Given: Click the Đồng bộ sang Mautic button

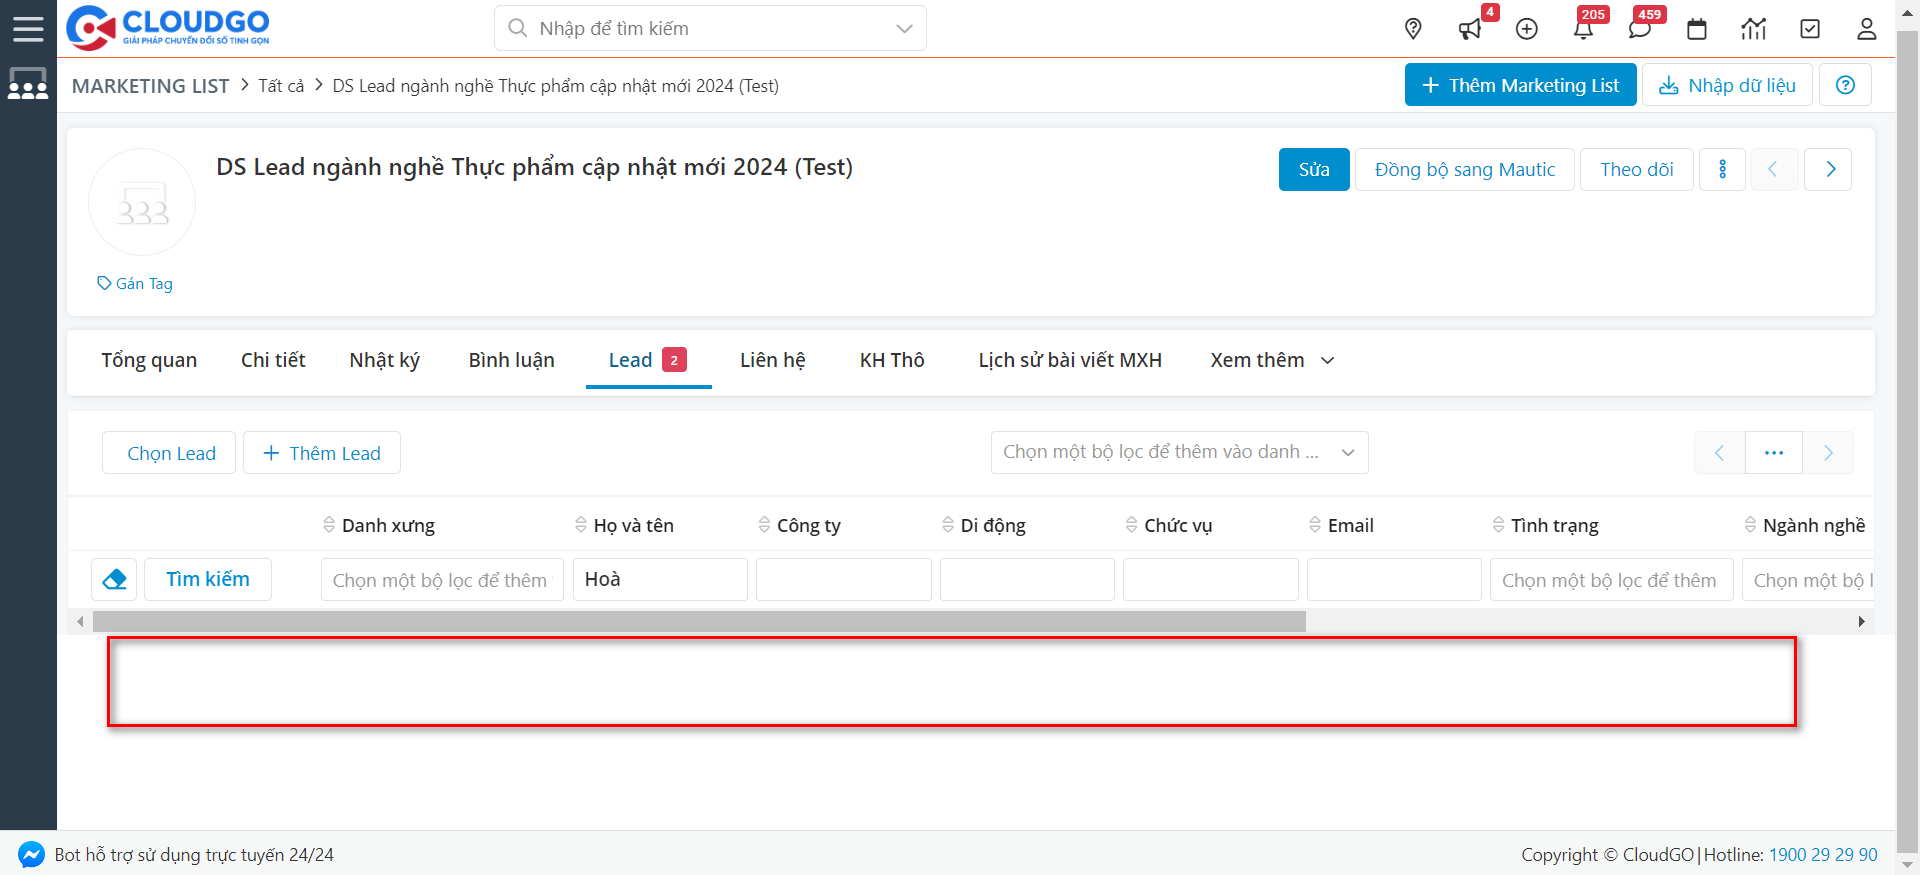Looking at the screenshot, I should 1464,169.
